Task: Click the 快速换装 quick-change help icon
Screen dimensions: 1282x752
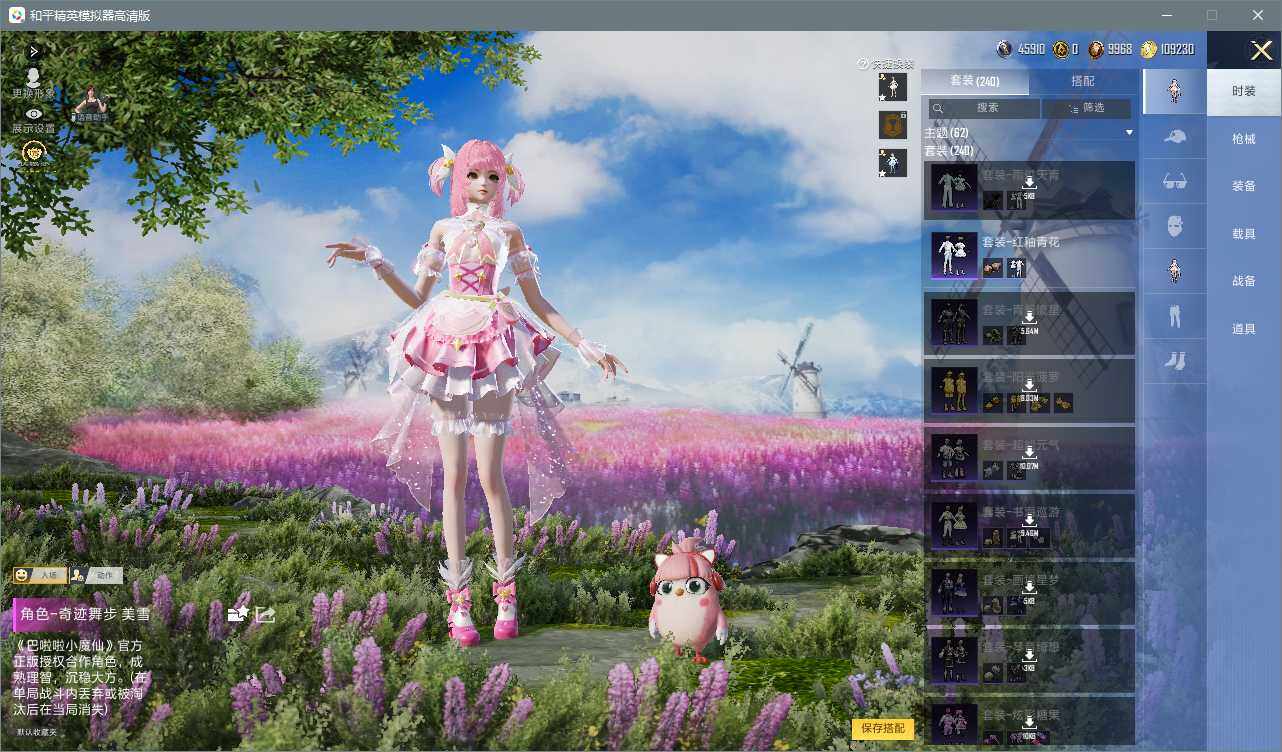Action: [x=862, y=64]
